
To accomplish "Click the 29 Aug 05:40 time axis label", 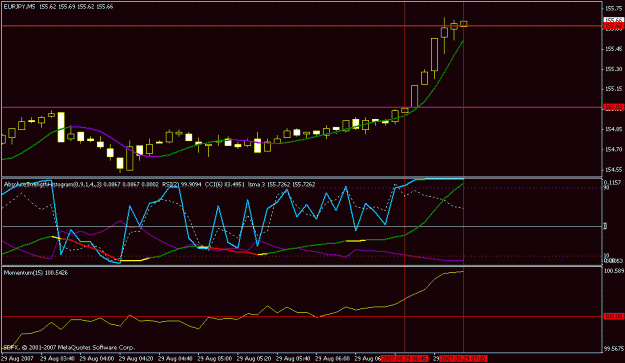I will (x=293, y=359).
